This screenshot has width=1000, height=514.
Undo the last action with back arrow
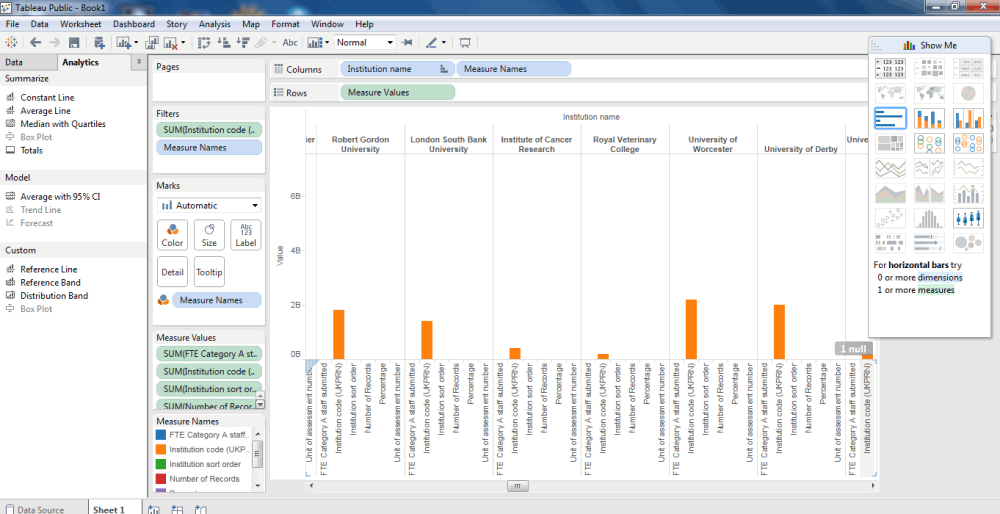(35, 43)
